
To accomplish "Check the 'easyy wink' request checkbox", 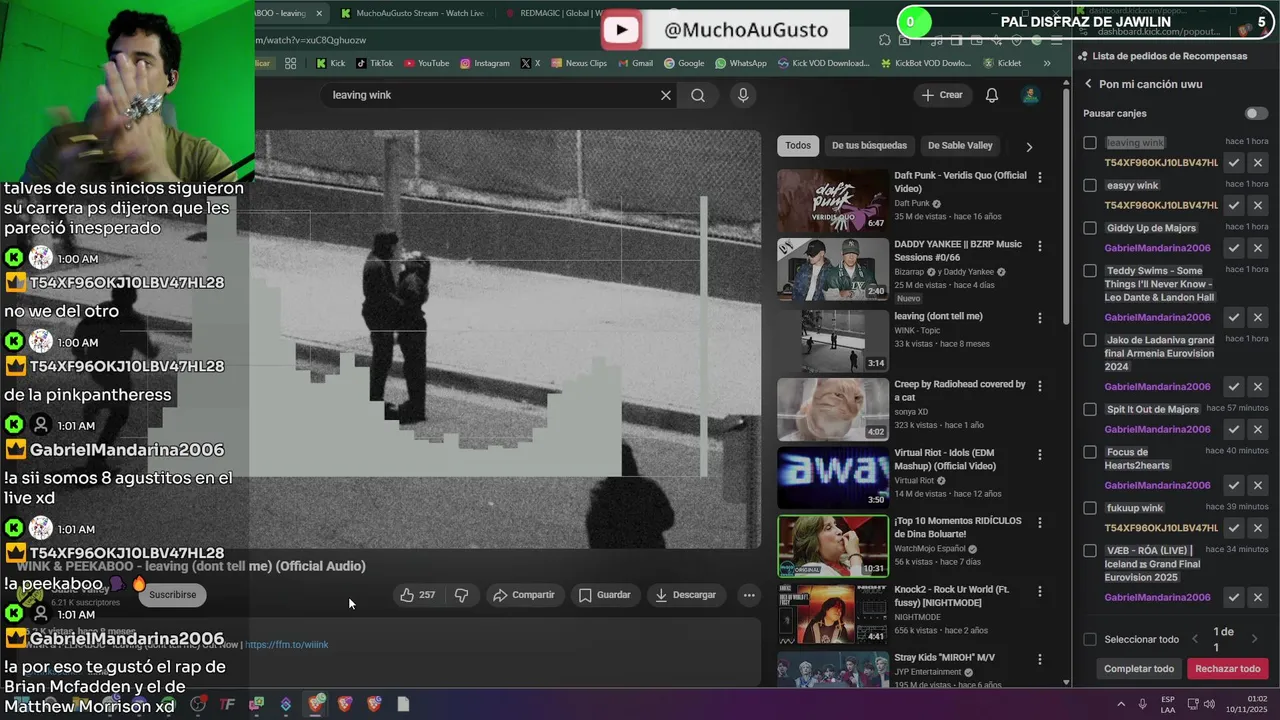I will [x=1090, y=185].
